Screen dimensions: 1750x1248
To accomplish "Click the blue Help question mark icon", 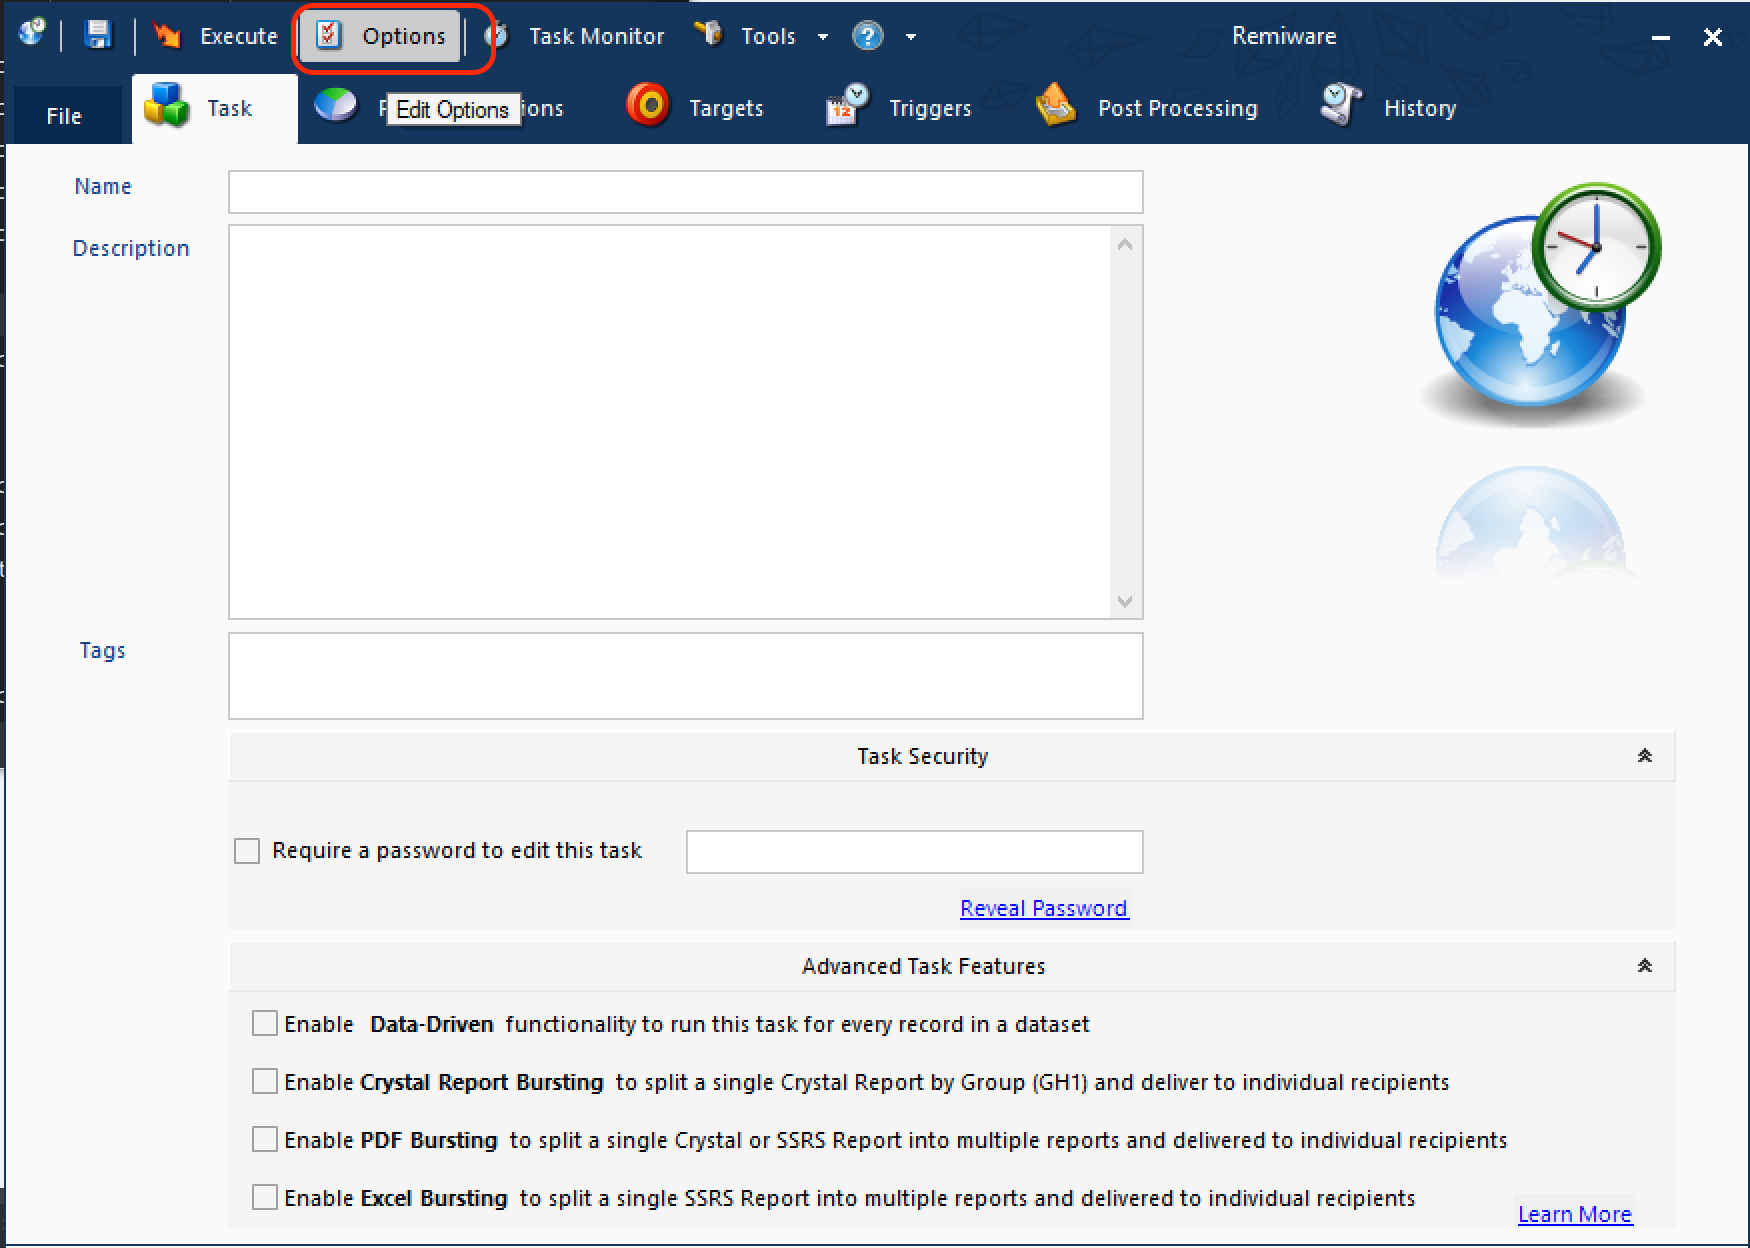I will (x=867, y=36).
